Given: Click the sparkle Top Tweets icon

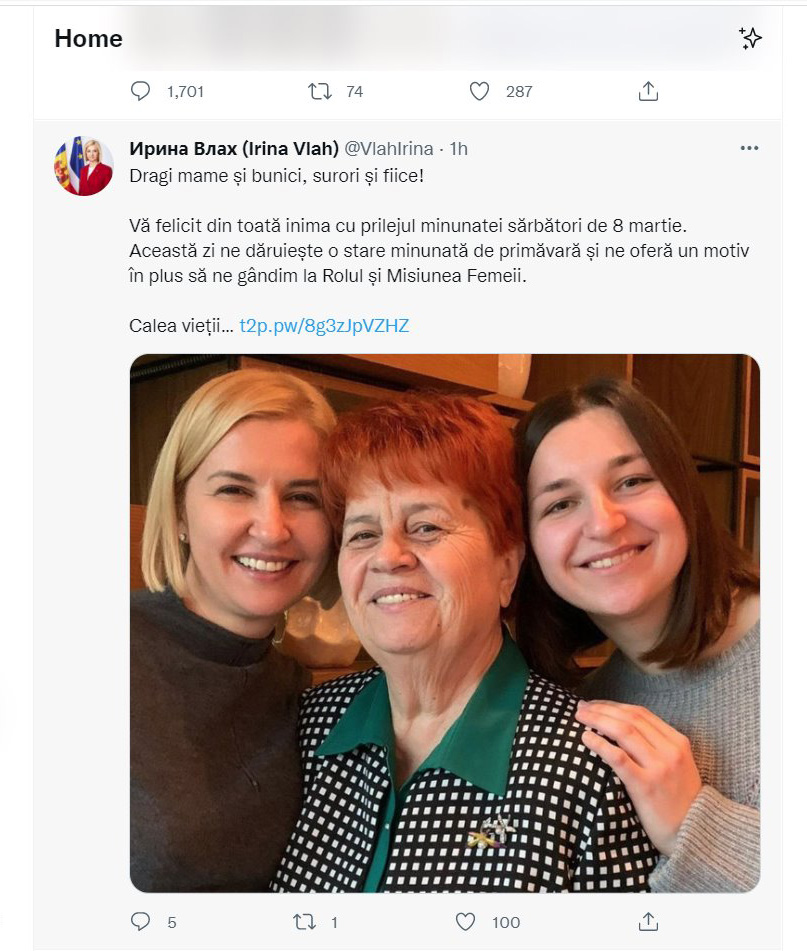Looking at the screenshot, I should pos(750,39).
